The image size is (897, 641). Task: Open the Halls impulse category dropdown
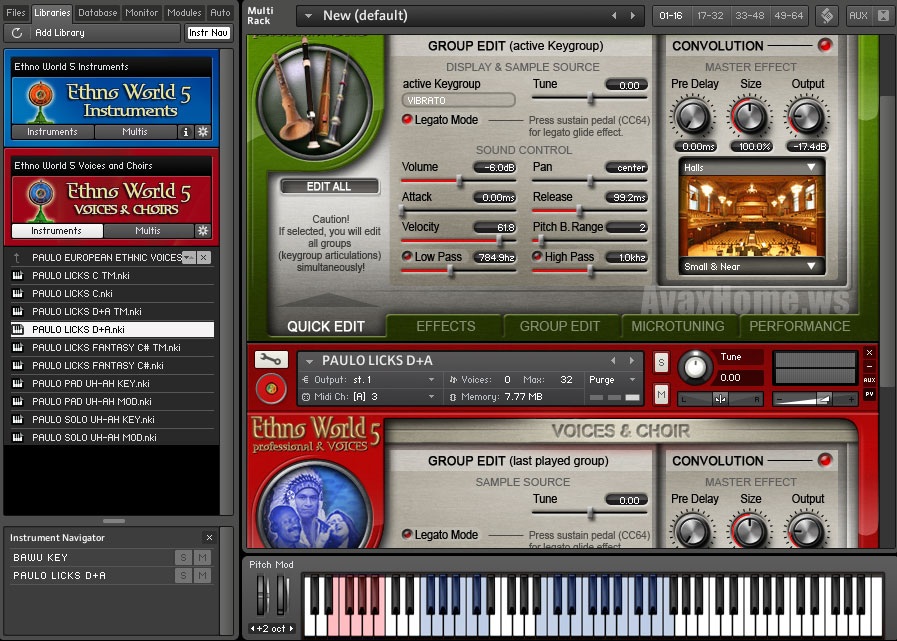811,167
